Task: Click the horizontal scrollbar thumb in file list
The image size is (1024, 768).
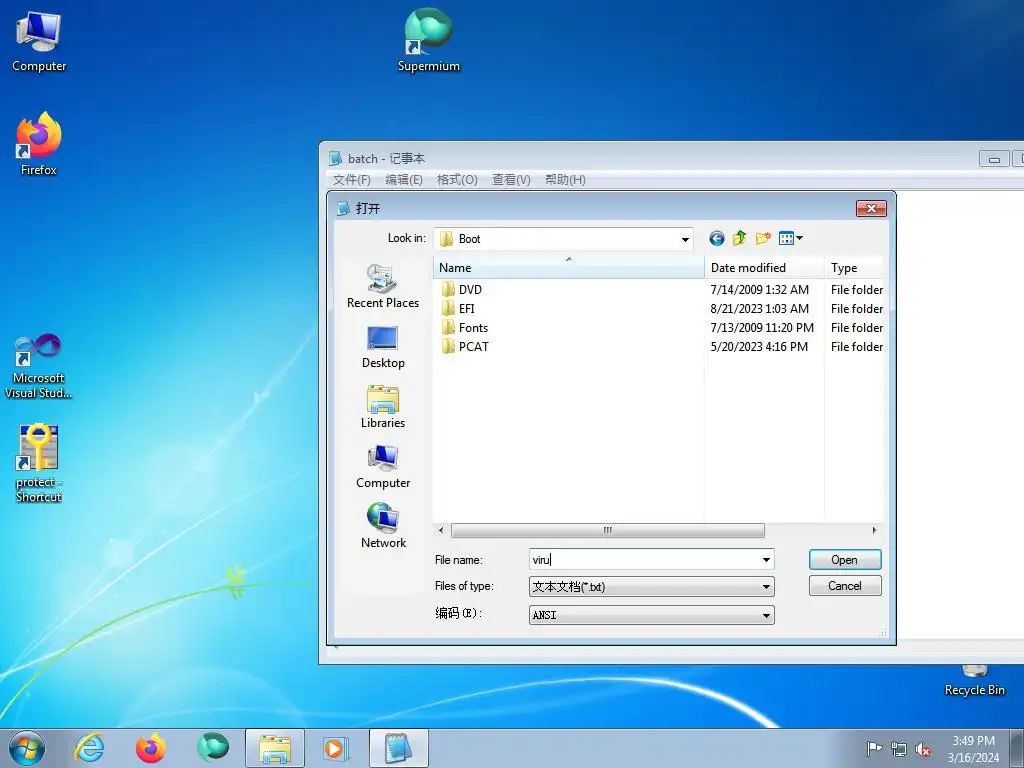Action: tap(607, 530)
